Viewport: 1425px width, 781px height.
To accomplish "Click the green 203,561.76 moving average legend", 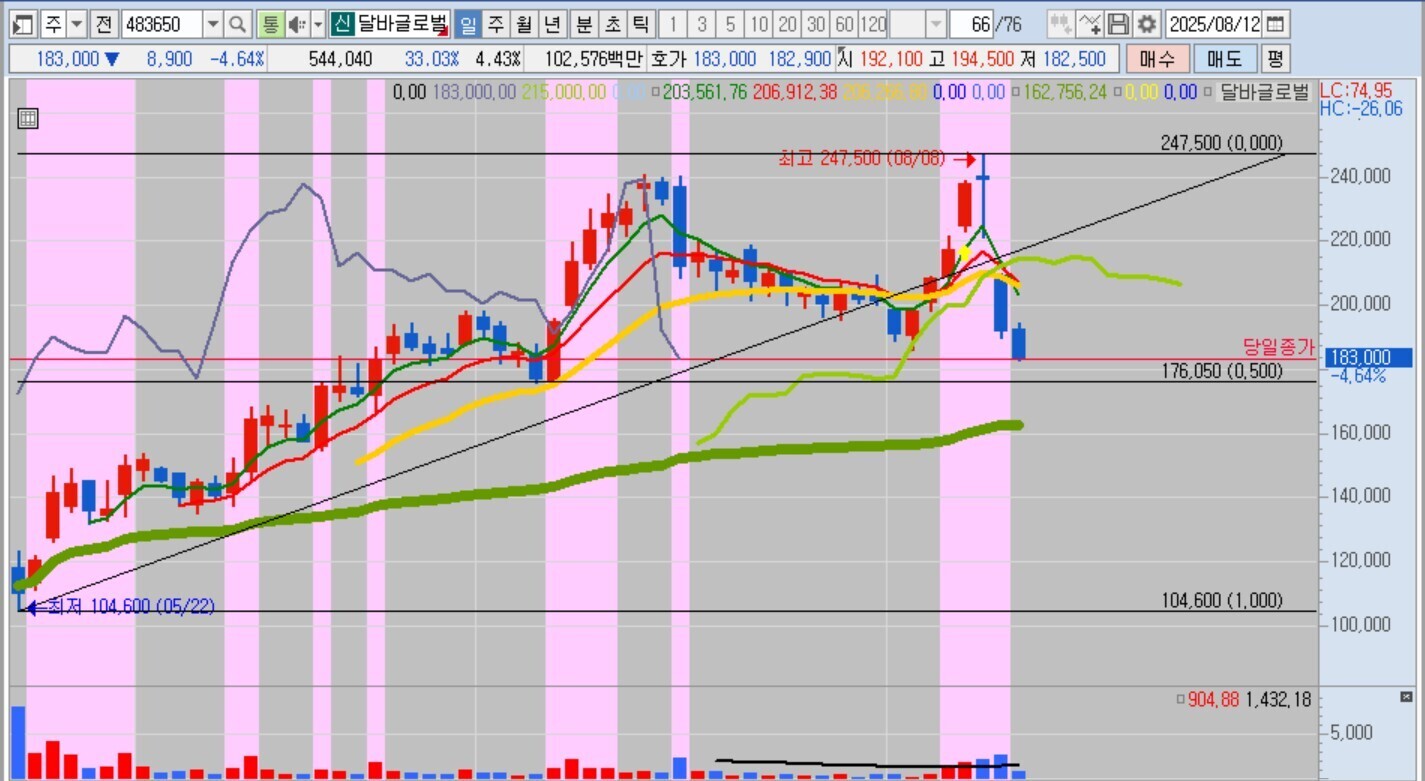I will click(x=705, y=93).
